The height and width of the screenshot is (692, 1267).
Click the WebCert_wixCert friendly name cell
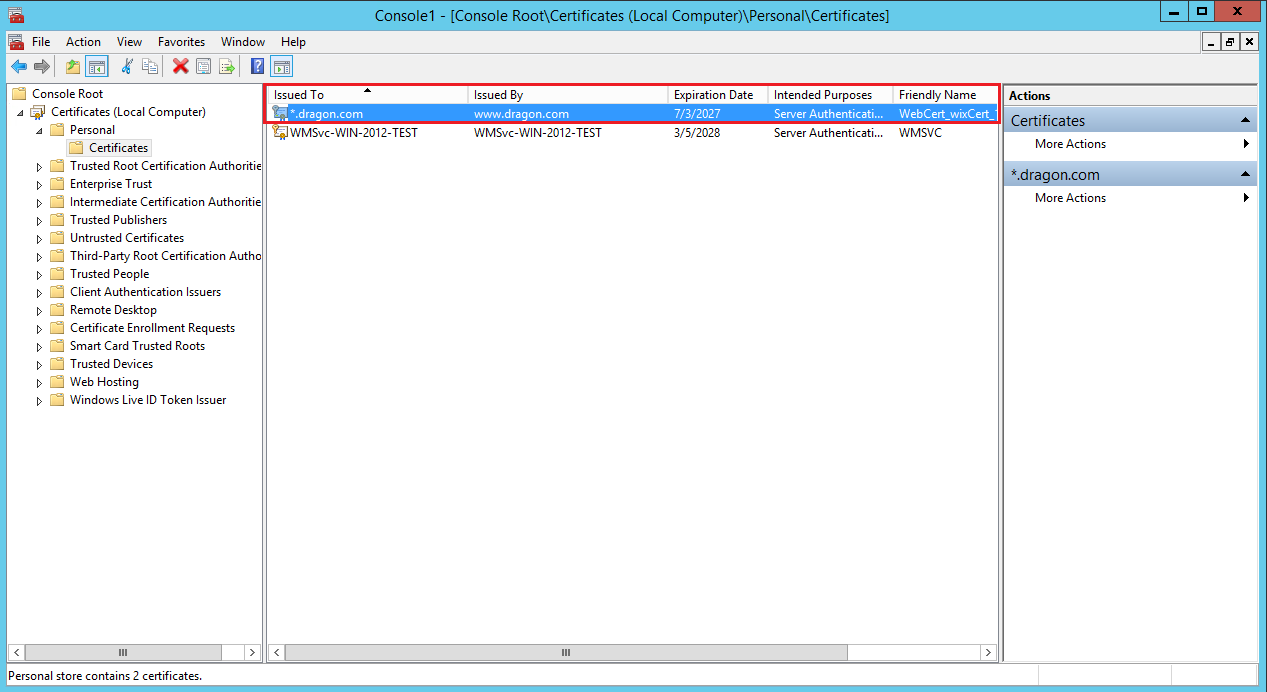(947, 114)
